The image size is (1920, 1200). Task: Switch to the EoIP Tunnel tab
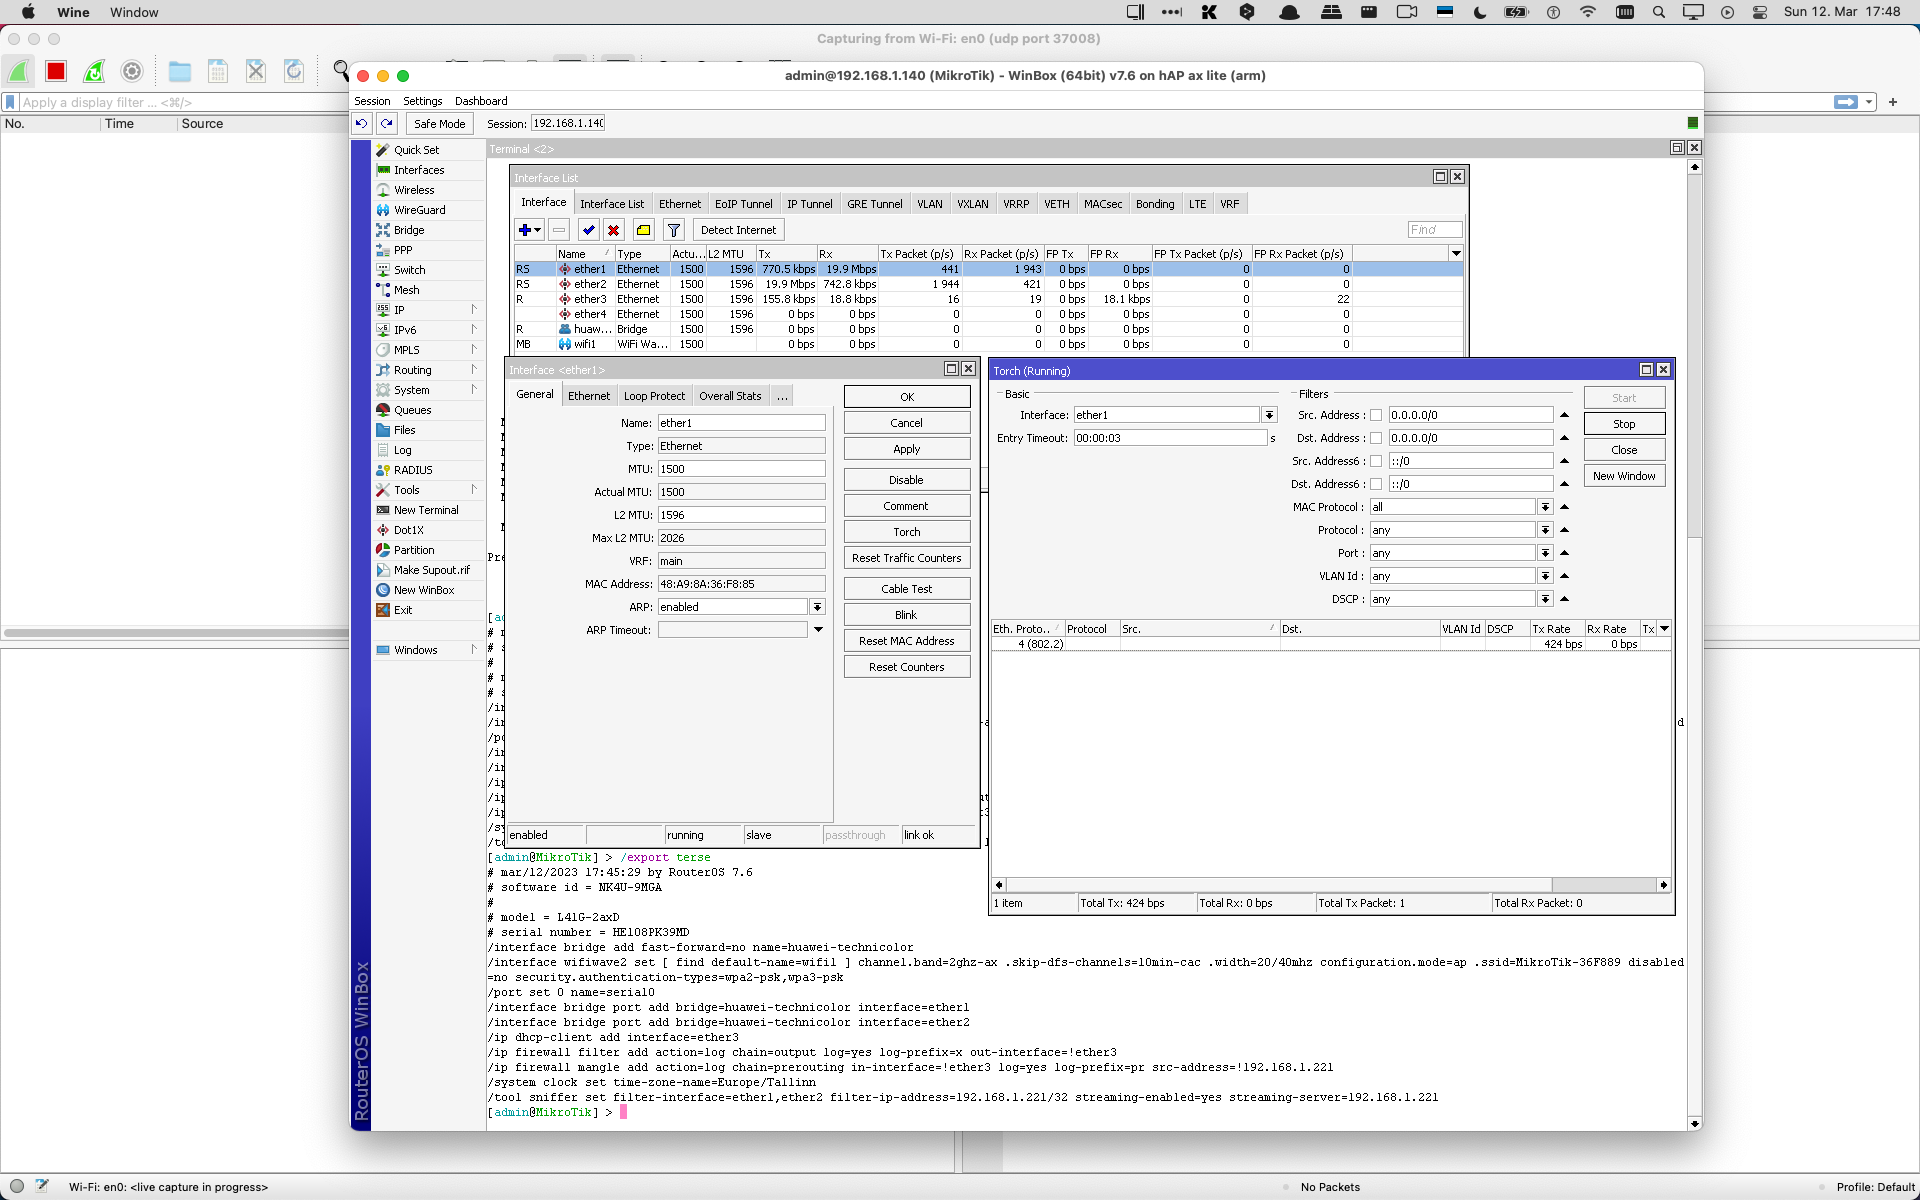tap(743, 204)
